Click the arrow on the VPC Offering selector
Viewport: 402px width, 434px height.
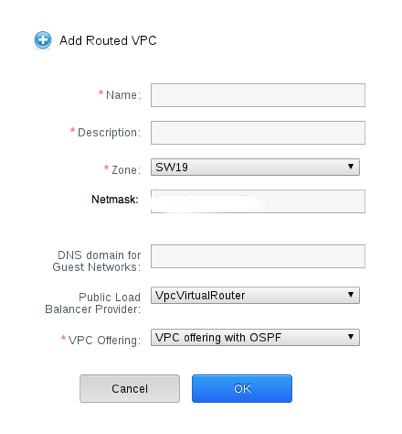coord(350,337)
